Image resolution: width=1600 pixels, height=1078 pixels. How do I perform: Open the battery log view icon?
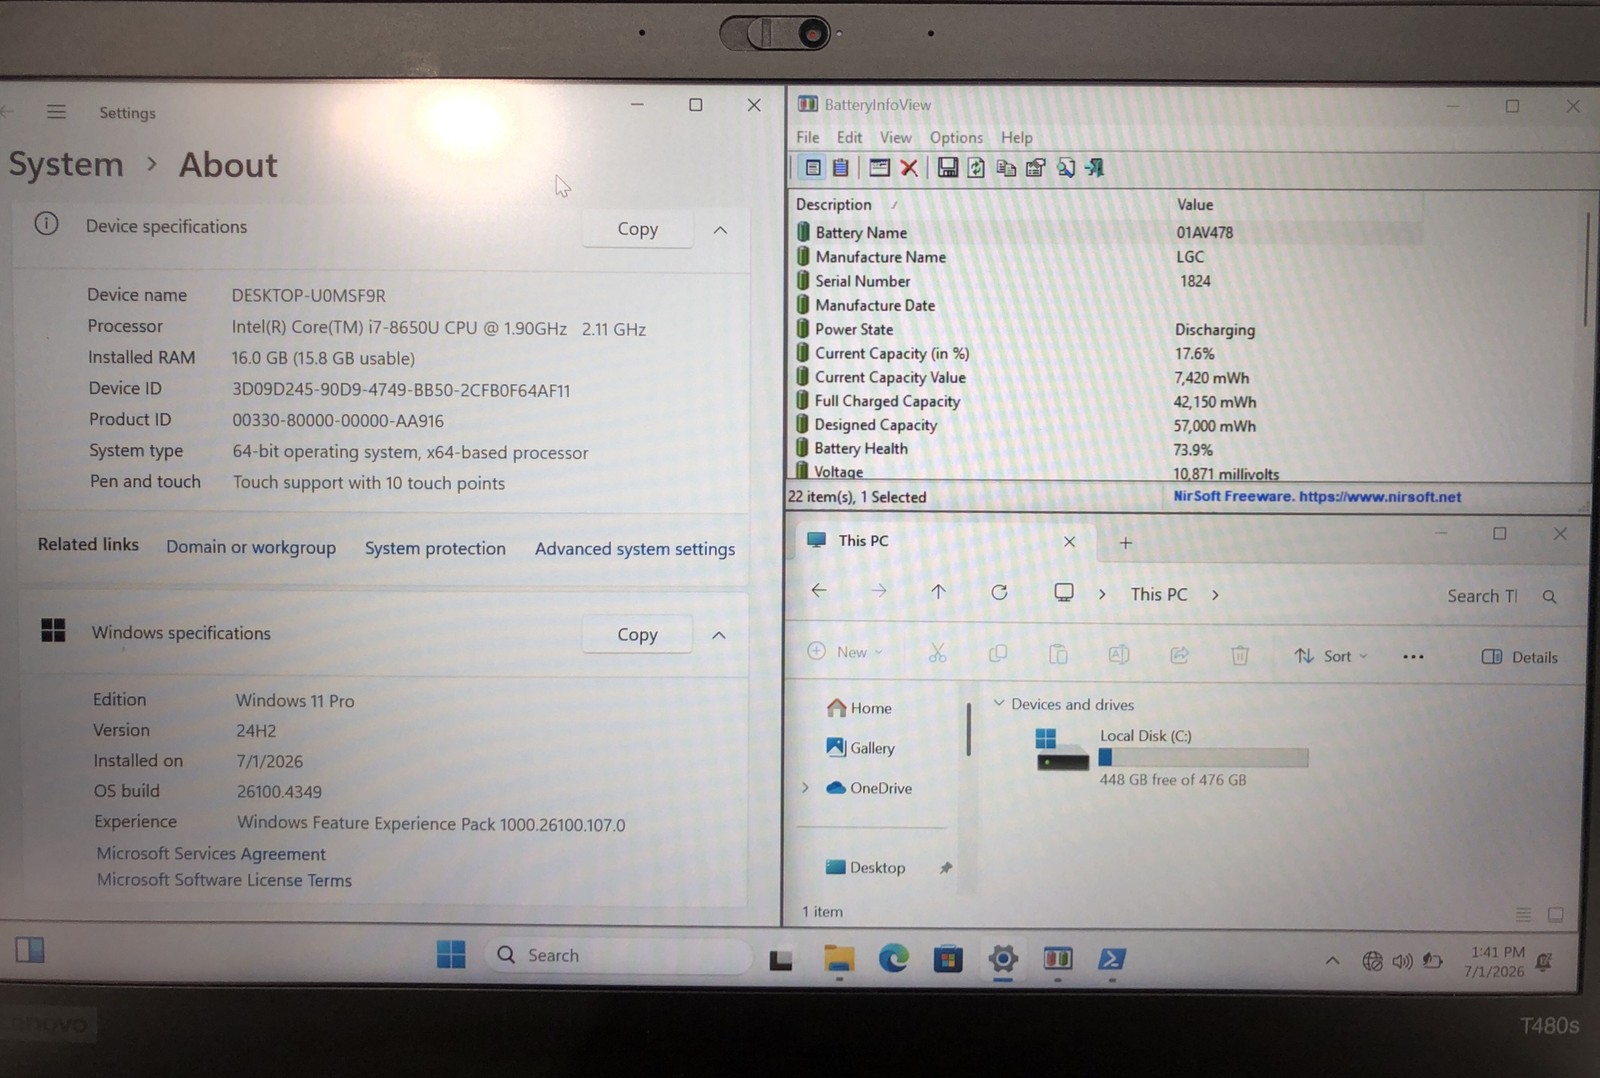pyautogui.click(x=841, y=168)
